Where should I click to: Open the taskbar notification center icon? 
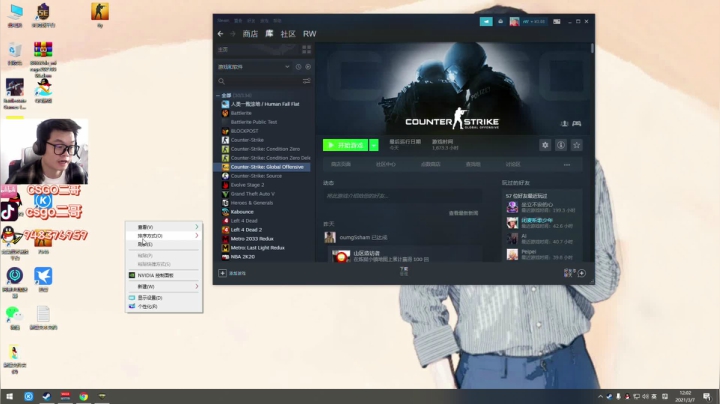click(707, 396)
